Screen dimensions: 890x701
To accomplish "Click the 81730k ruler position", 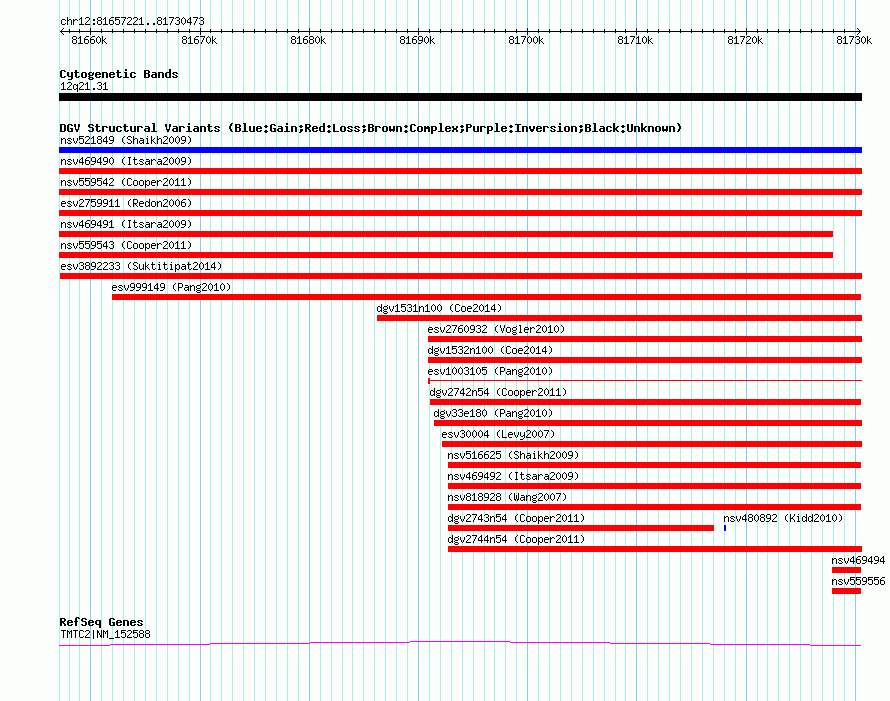I will (854, 40).
